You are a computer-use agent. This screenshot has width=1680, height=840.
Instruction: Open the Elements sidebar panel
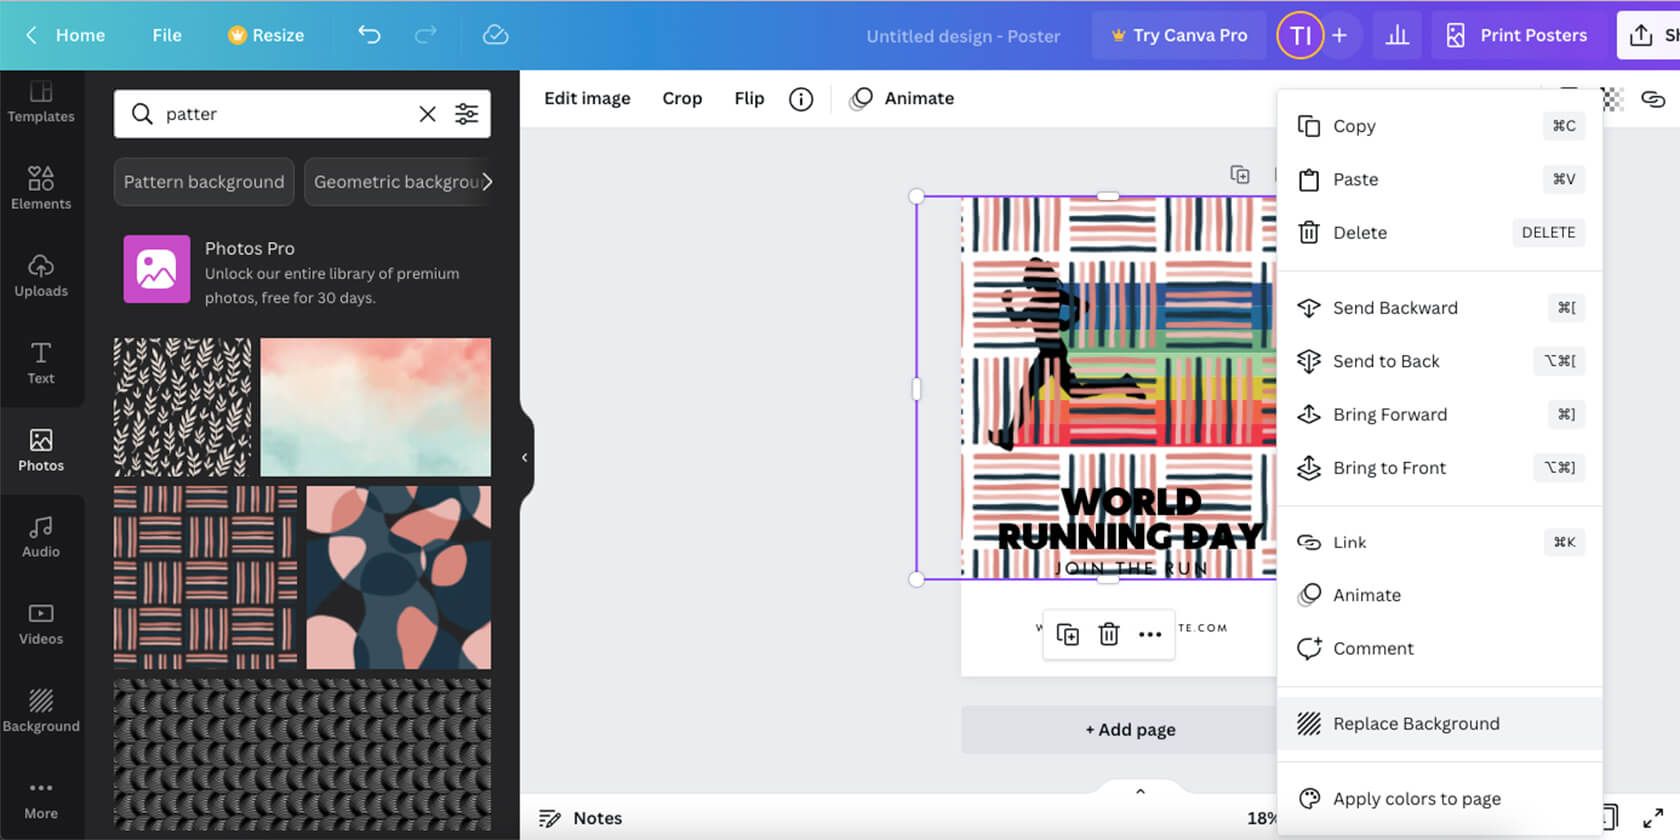pyautogui.click(x=41, y=188)
